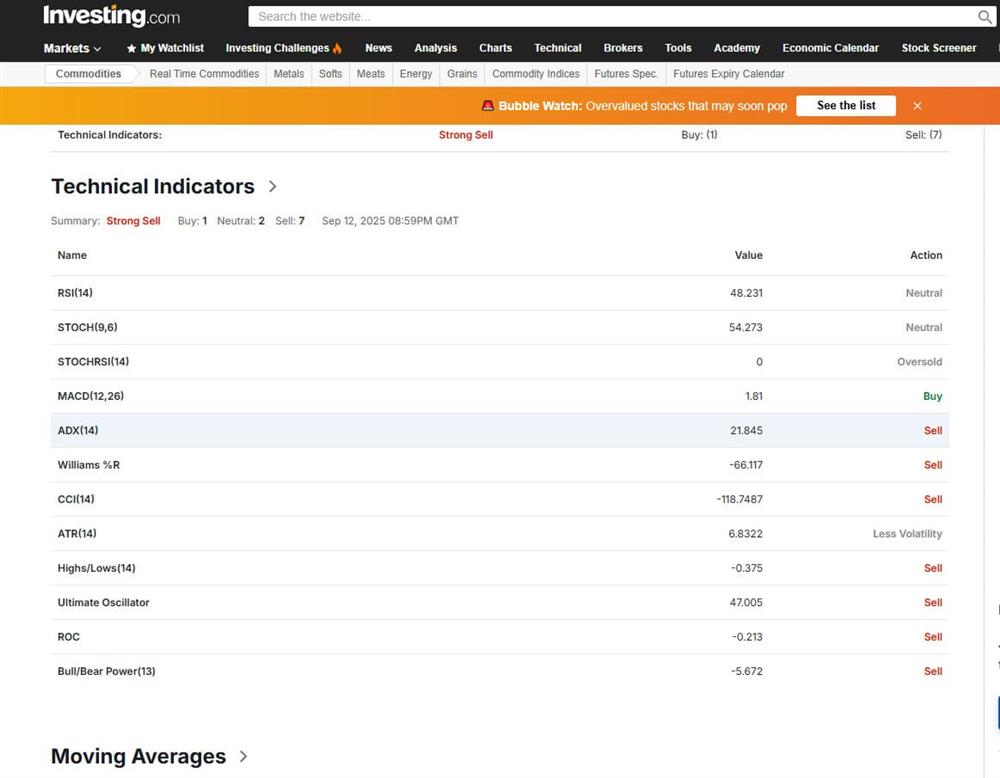Click the ATR(14) row name
1000x778 pixels.
click(x=77, y=534)
